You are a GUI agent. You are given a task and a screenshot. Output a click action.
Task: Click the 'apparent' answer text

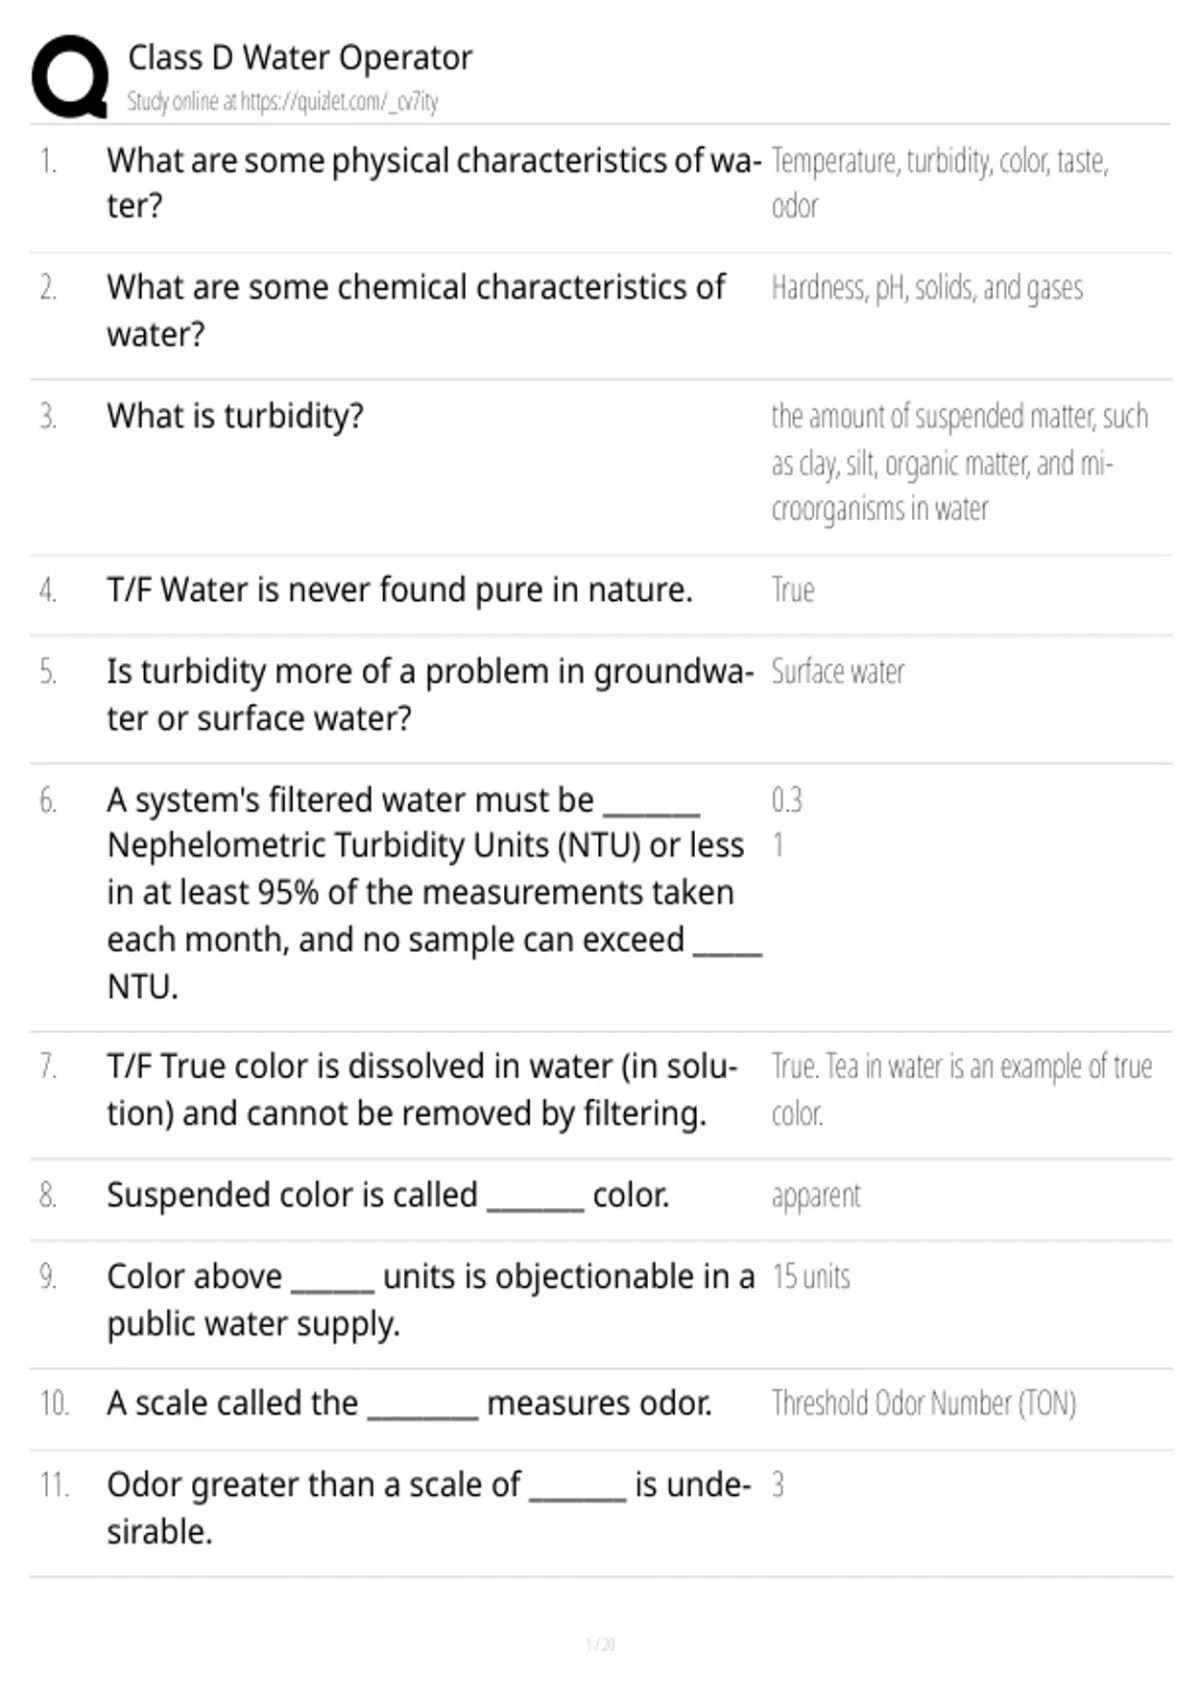(815, 1195)
